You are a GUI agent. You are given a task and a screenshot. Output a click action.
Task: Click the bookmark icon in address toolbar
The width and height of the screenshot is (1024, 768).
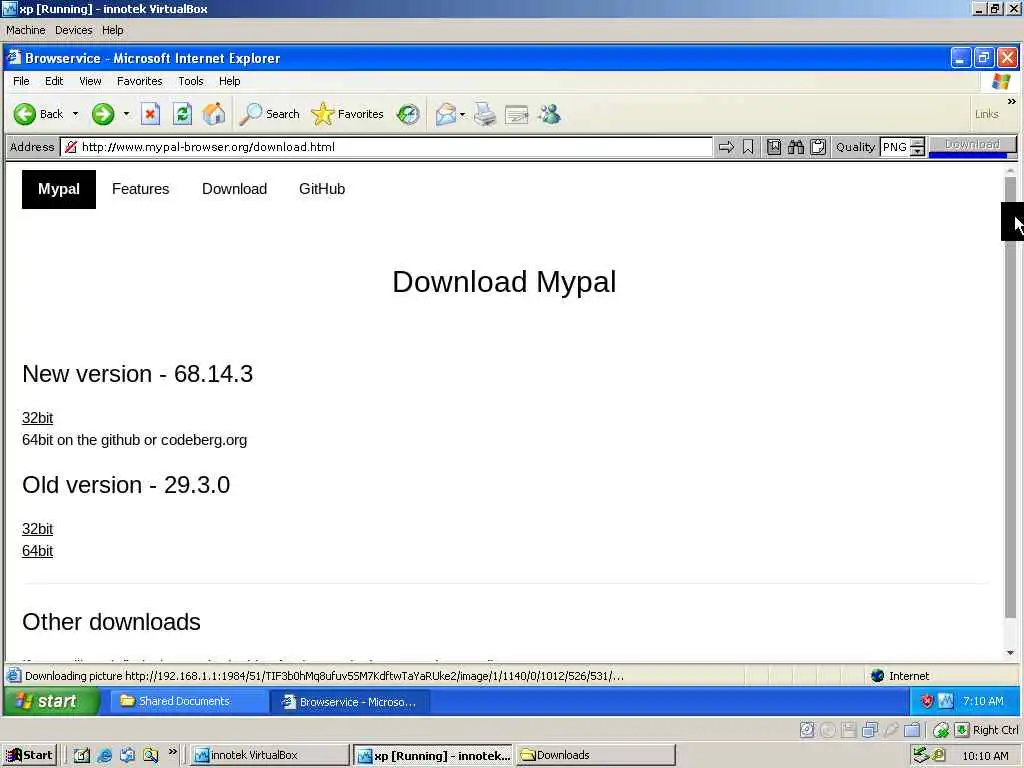coord(748,147)
